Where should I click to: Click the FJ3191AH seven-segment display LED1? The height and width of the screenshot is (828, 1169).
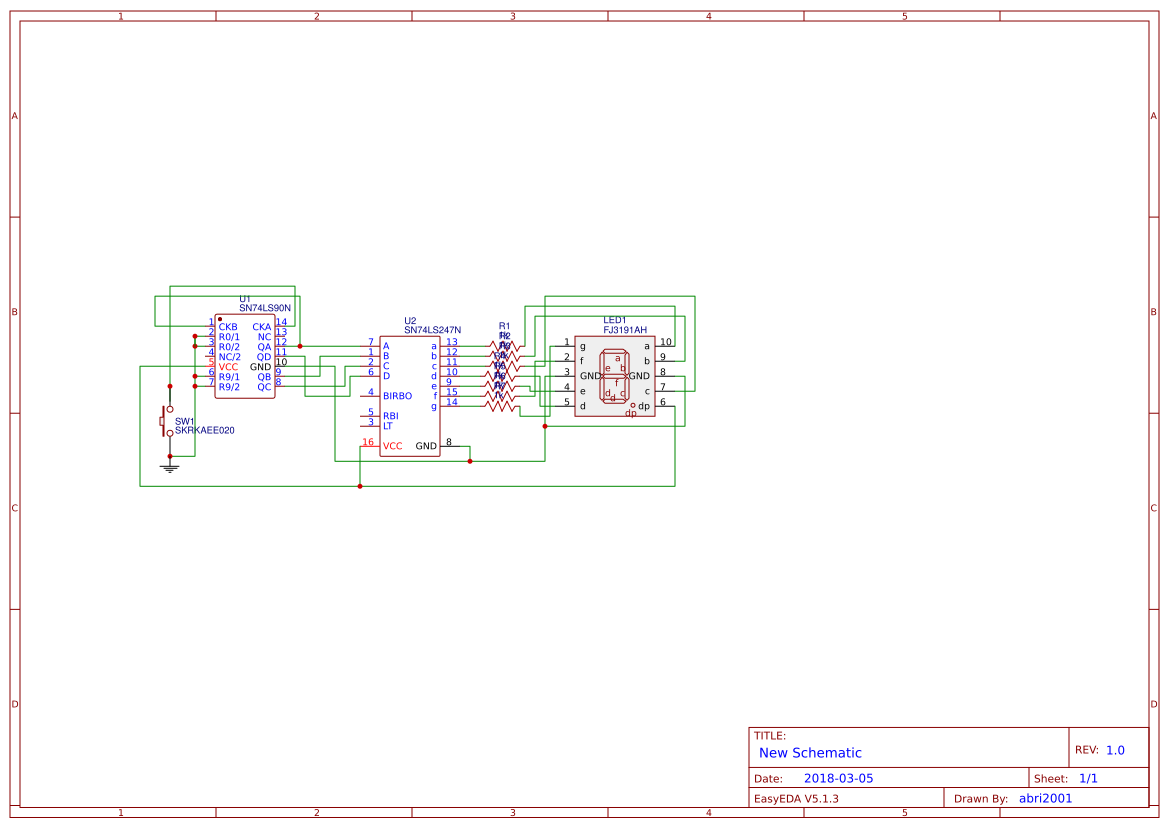tap(615, 375)
